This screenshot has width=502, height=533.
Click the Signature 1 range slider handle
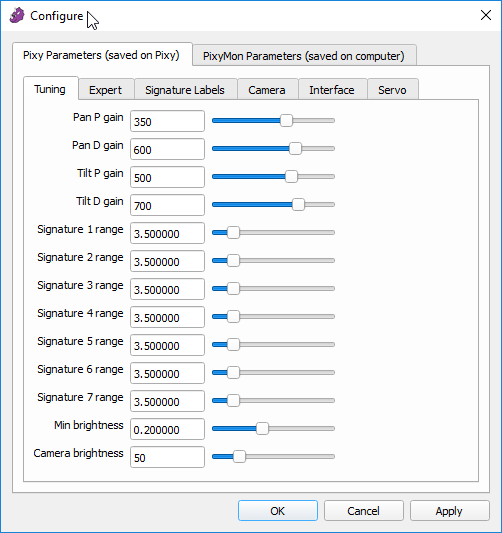pyautogui.click(x=233, y=233)
